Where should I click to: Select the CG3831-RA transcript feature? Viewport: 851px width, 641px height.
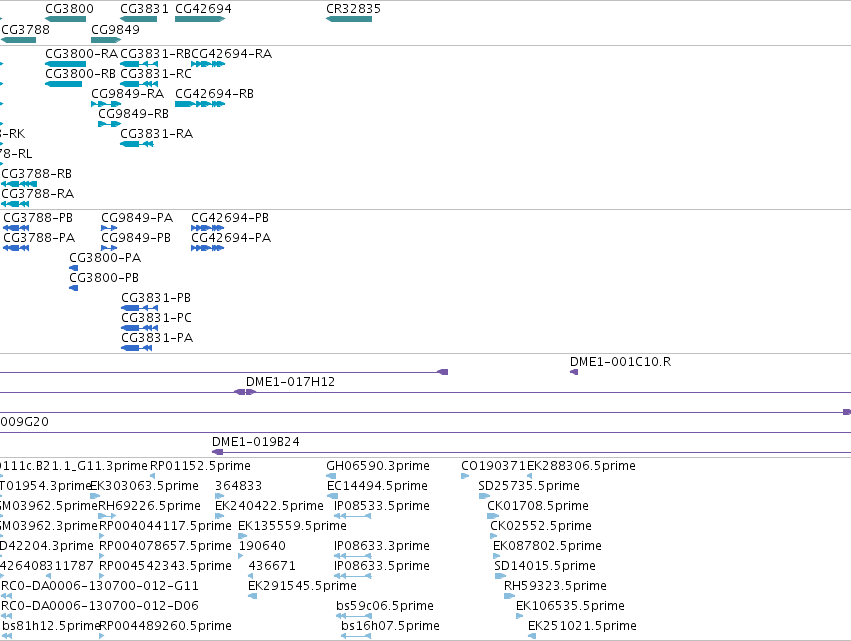137,144
